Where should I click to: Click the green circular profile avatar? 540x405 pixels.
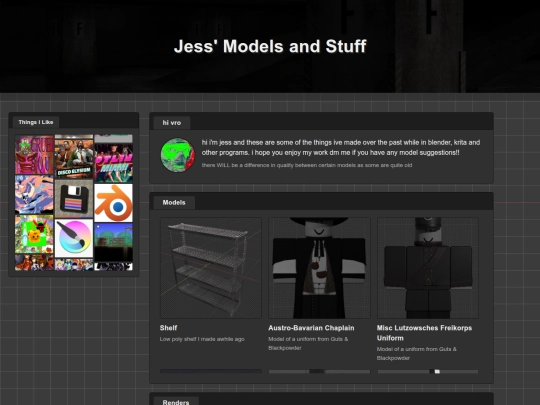point(178,155)
